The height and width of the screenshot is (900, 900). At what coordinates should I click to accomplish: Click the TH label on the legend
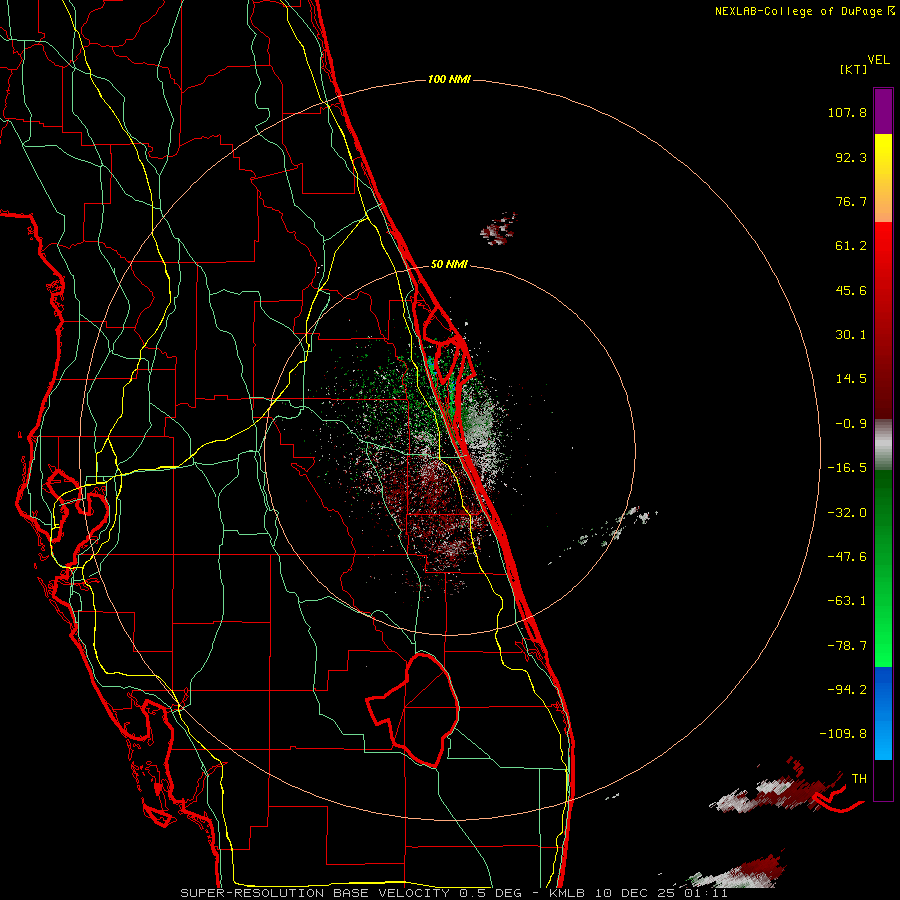point(859,779)
